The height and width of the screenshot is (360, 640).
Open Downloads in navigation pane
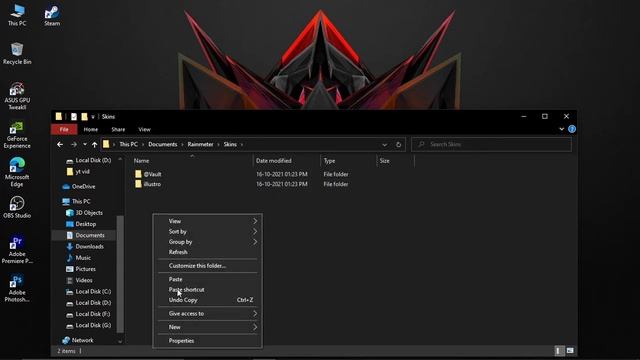(89, 247)
